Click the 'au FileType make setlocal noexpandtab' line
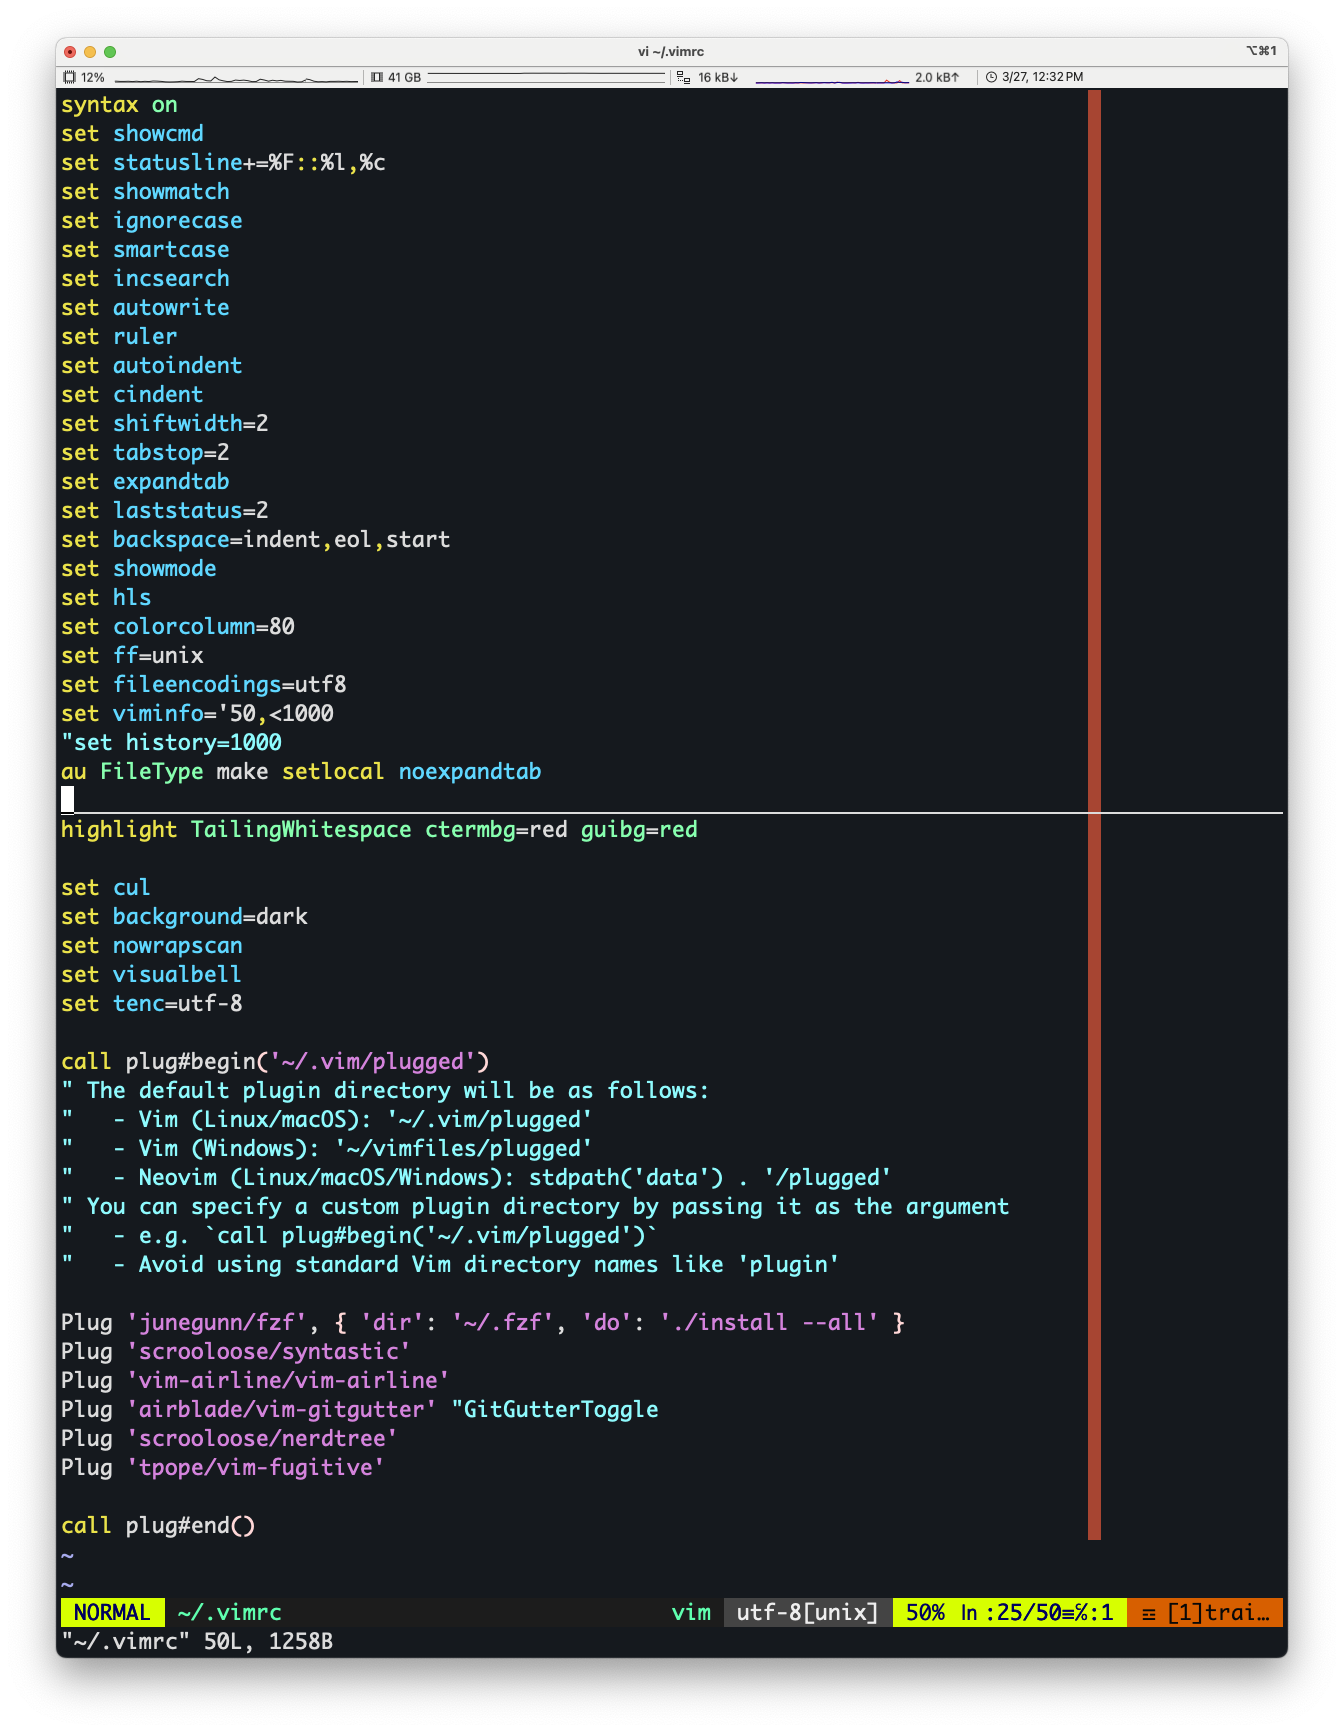1344x1732 pixels. (x=301, y=772)
